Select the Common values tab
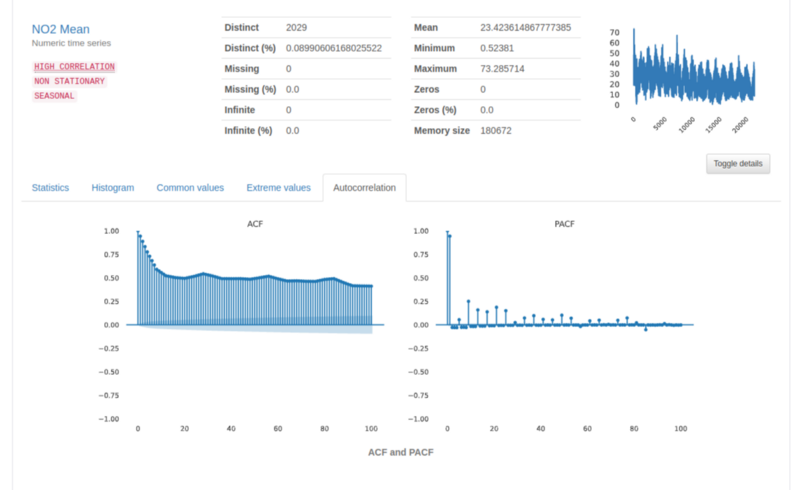 (x=190, y=188)
